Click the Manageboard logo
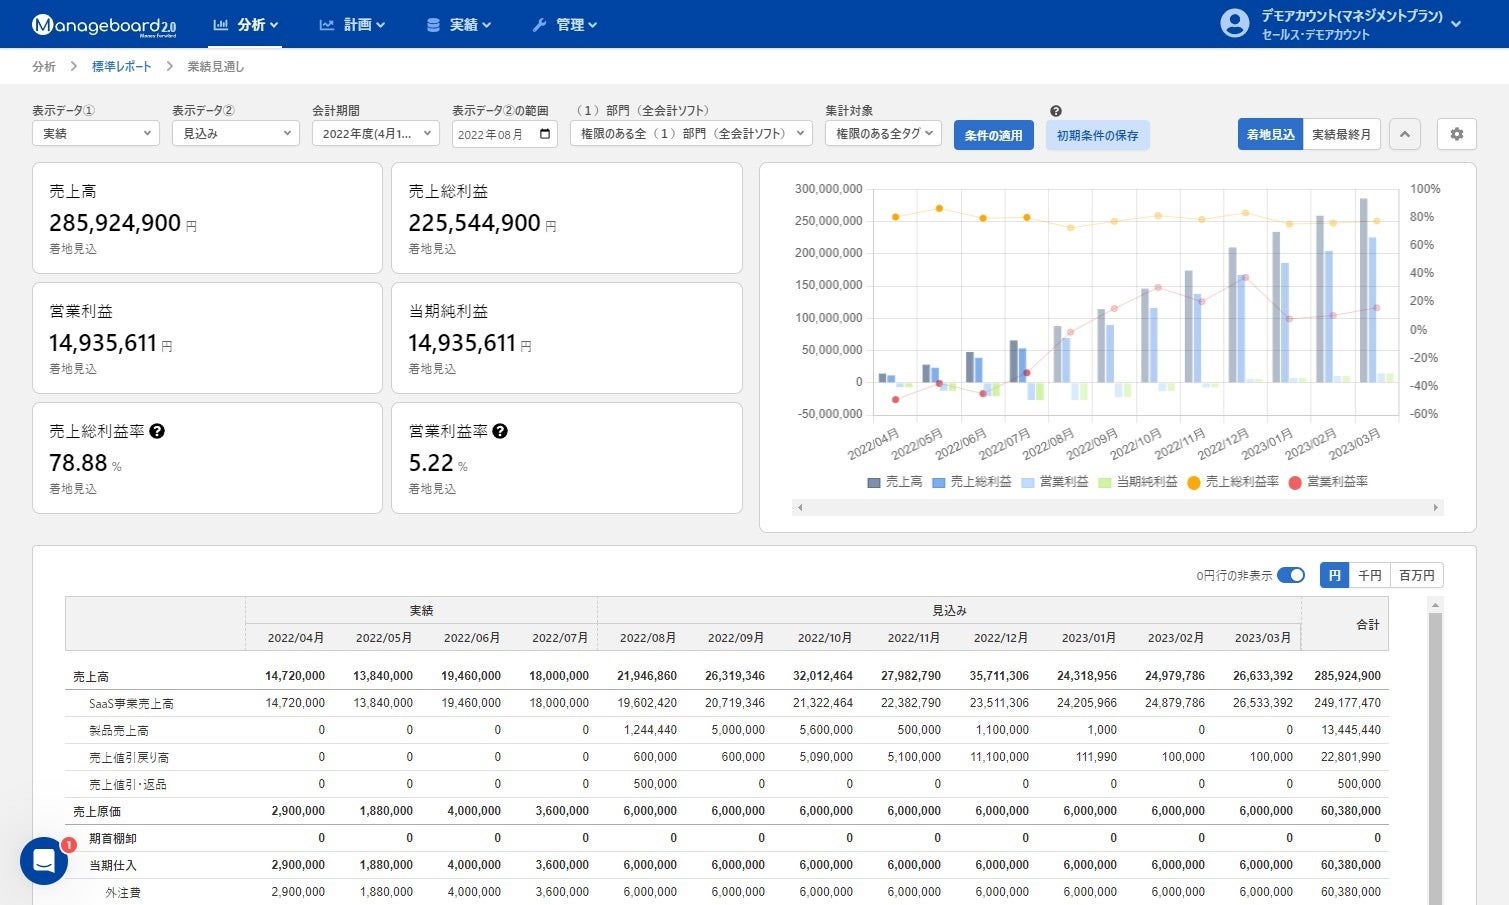 coord(104,25)
